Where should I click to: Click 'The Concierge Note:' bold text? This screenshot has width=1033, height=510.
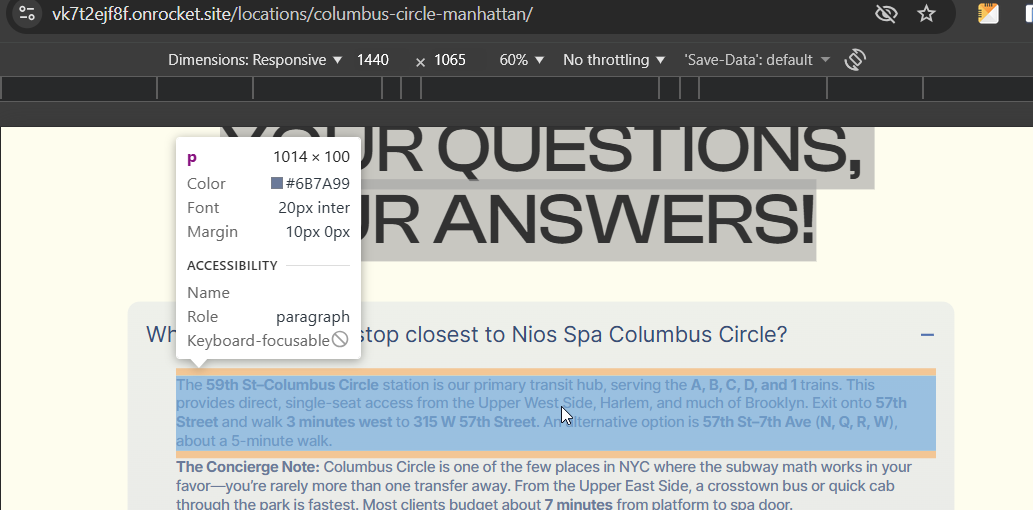[x=248, y=467]
